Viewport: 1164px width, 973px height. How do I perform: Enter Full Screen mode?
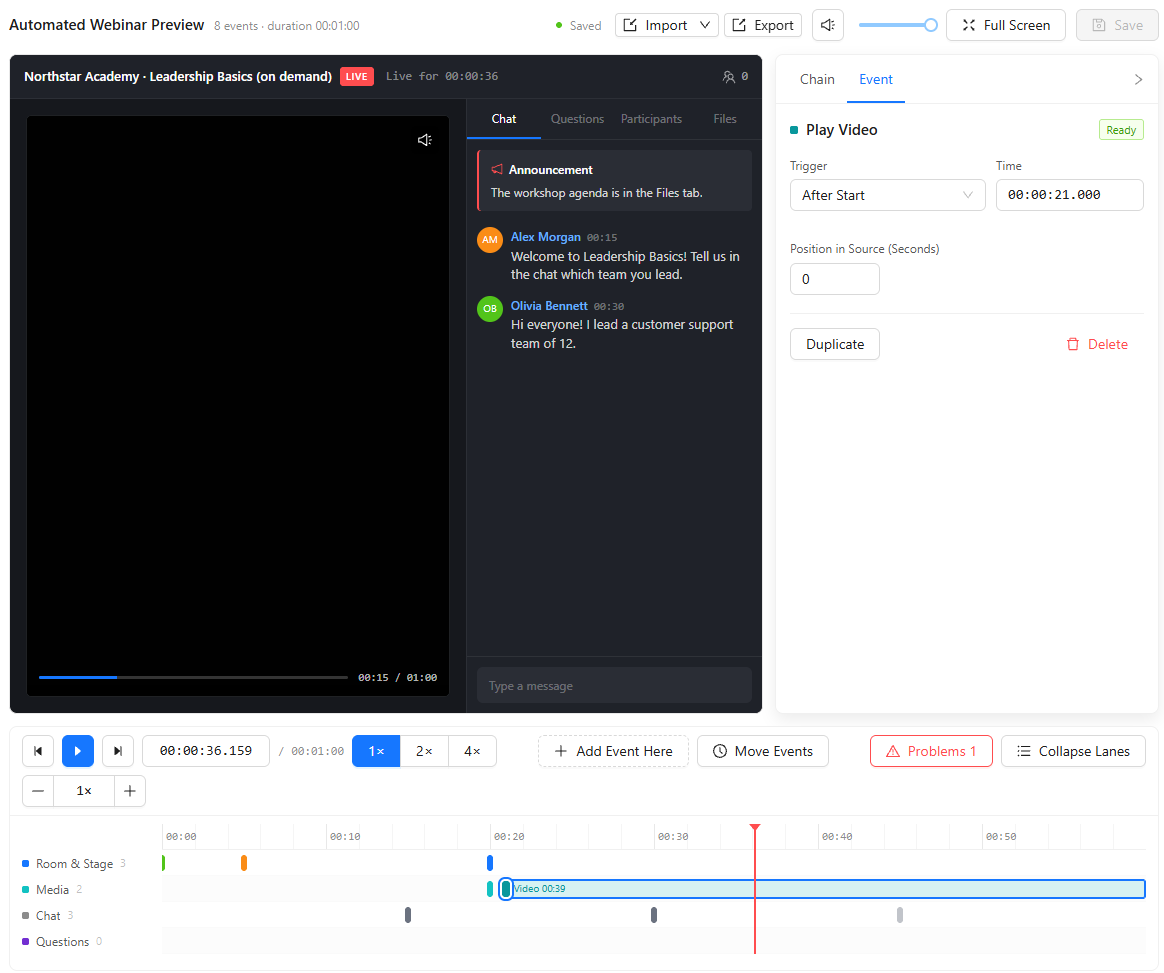click(1006, 25)
